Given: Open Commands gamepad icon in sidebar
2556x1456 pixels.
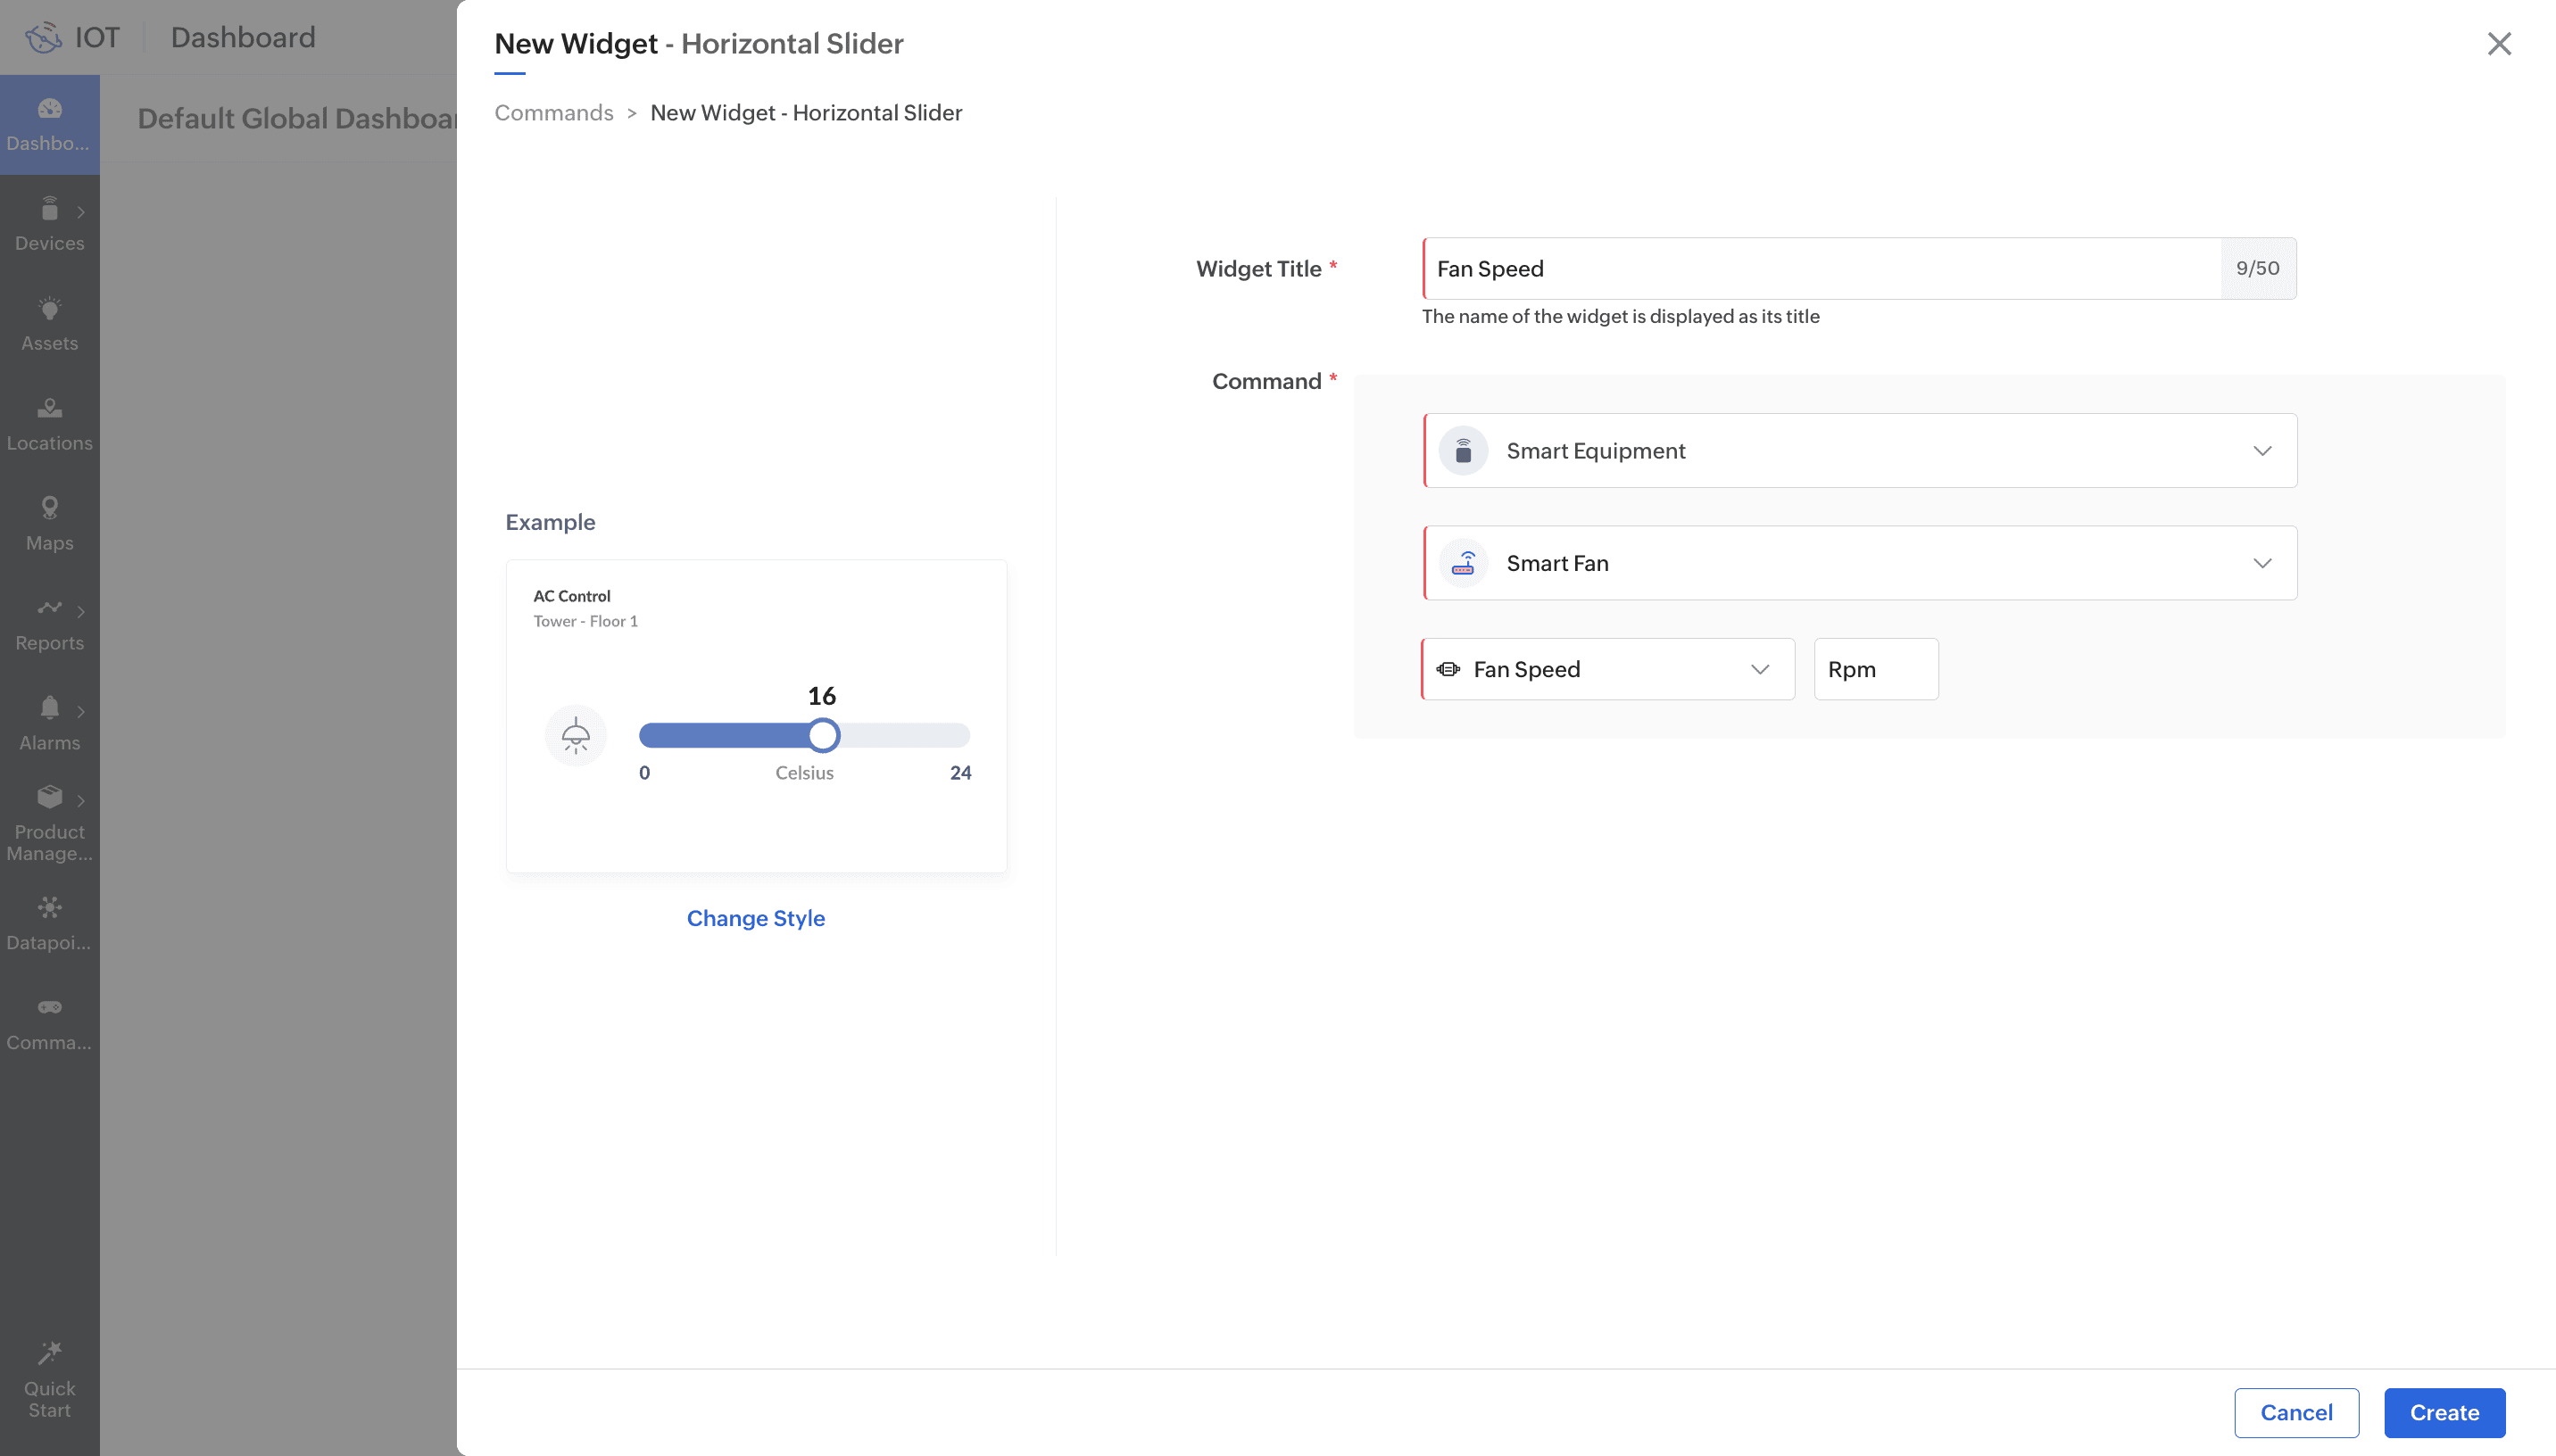Looking at the screenshot, I should pos(49,1007).
